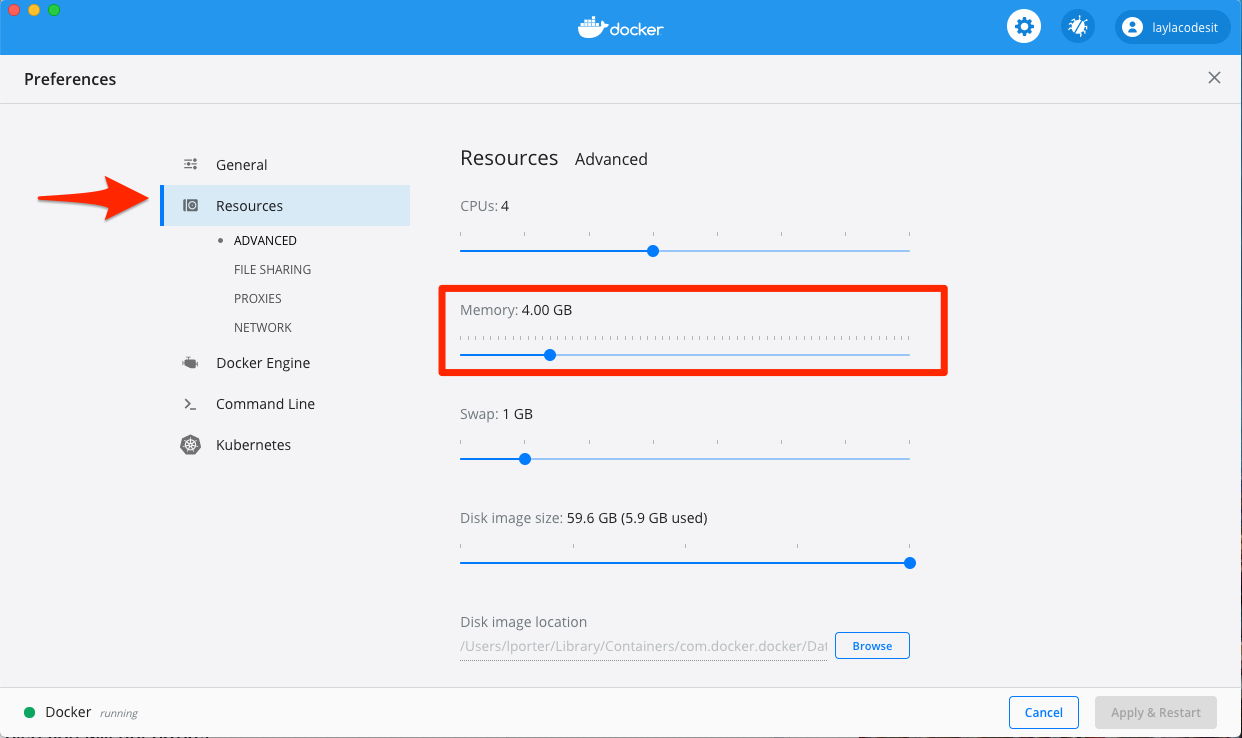Click the Command Line prompt icon

pyautogui.click(x=190, y=404)
